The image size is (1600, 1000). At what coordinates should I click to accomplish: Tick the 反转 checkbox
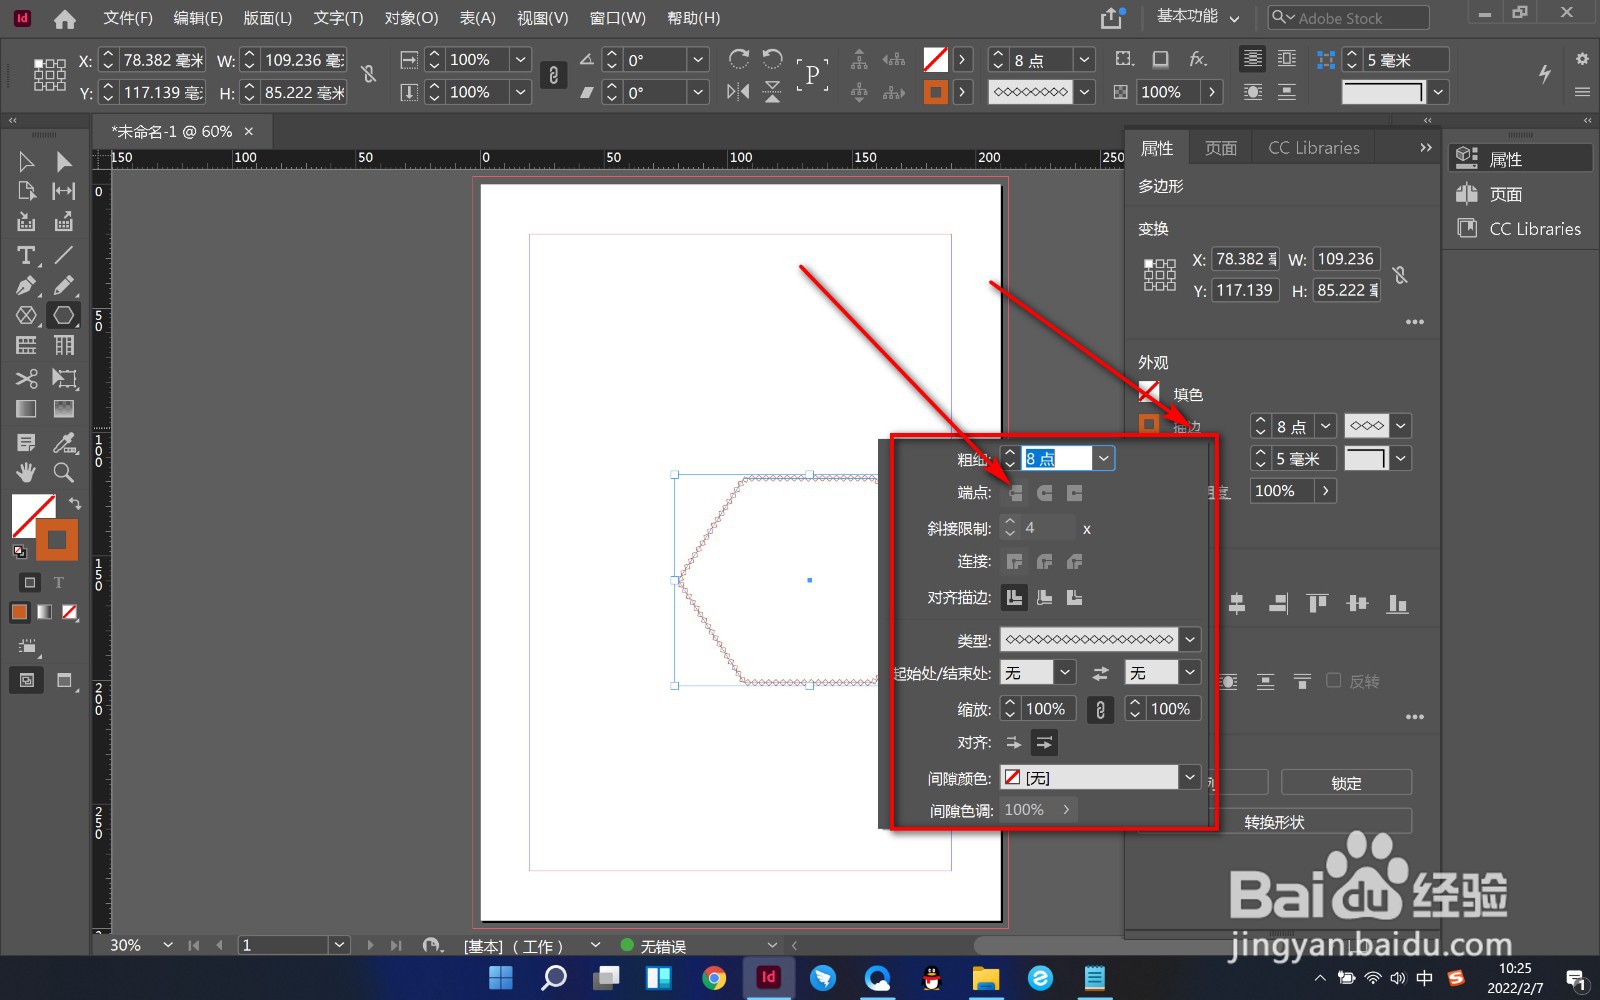point(1333,681)
